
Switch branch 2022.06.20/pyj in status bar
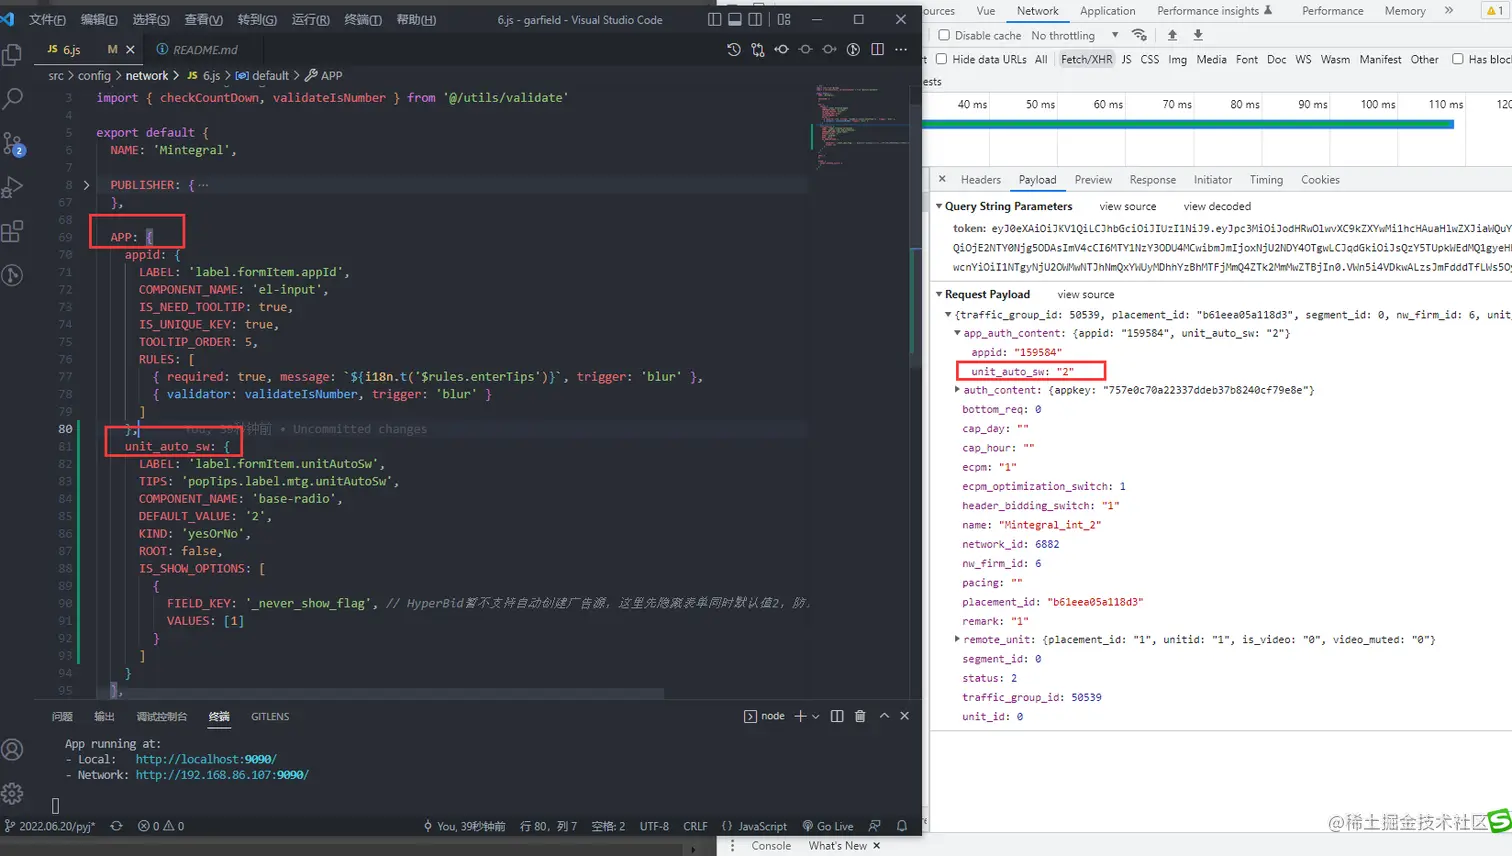(x=51, y=826)
